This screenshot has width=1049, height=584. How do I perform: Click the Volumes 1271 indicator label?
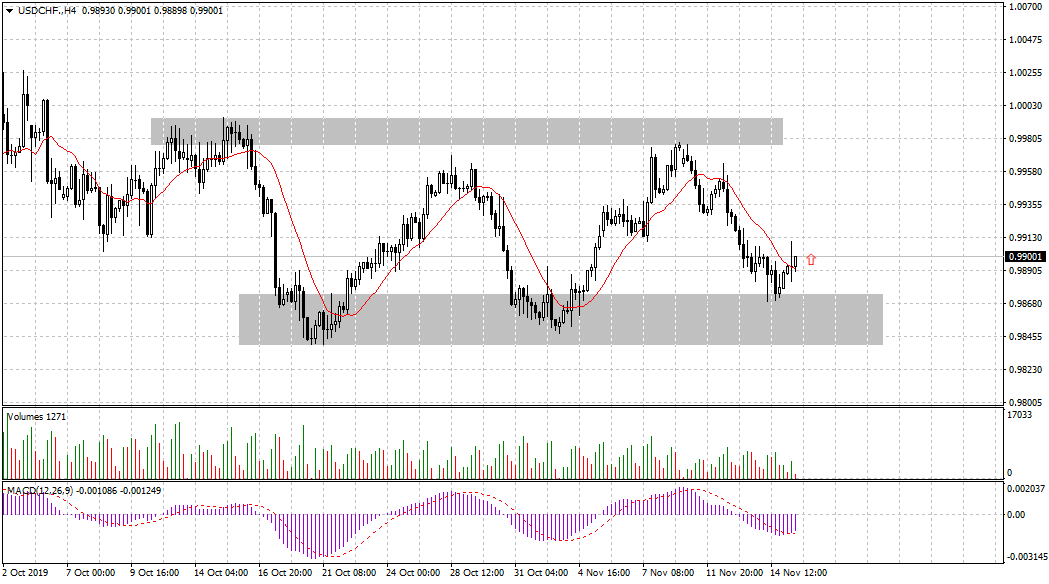coord(37,416)
